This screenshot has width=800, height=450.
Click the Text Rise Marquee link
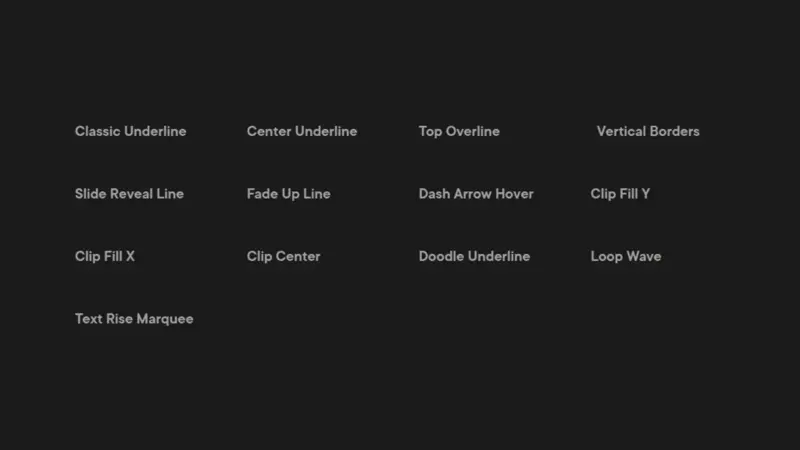[134, 319]
